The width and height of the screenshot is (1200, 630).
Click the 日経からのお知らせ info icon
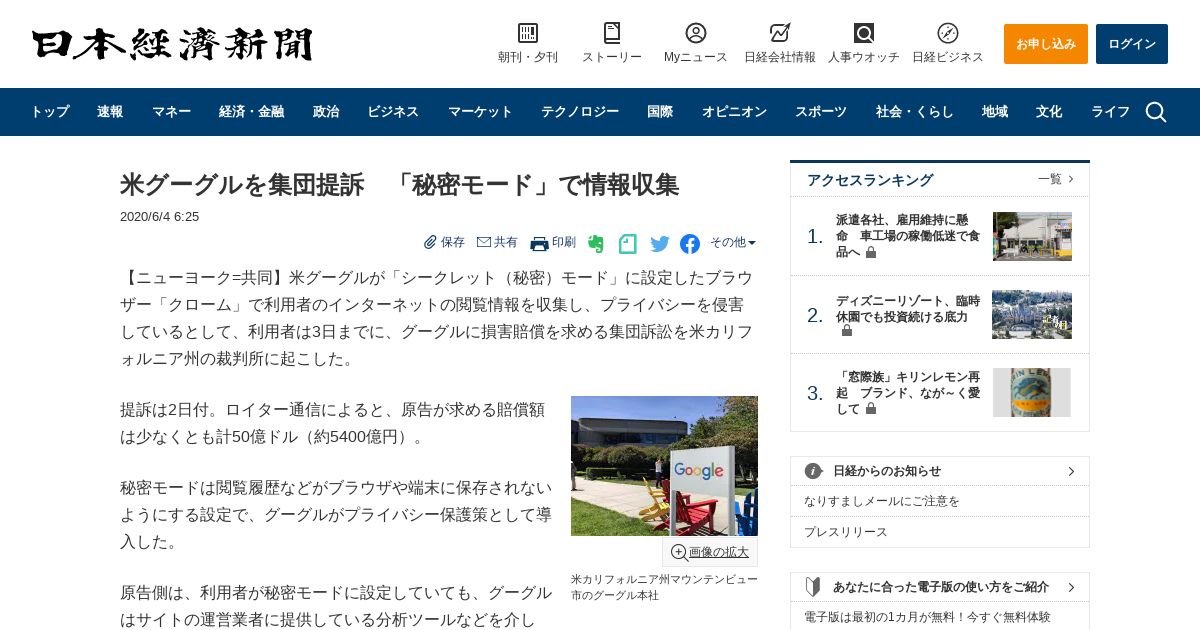pyautogui.click(x=814, y=471)
